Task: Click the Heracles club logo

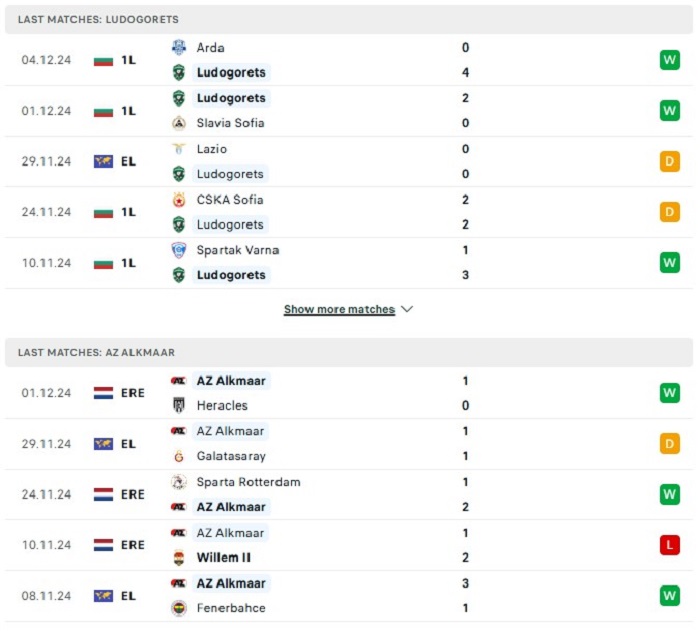Action: tap(179, 405)
